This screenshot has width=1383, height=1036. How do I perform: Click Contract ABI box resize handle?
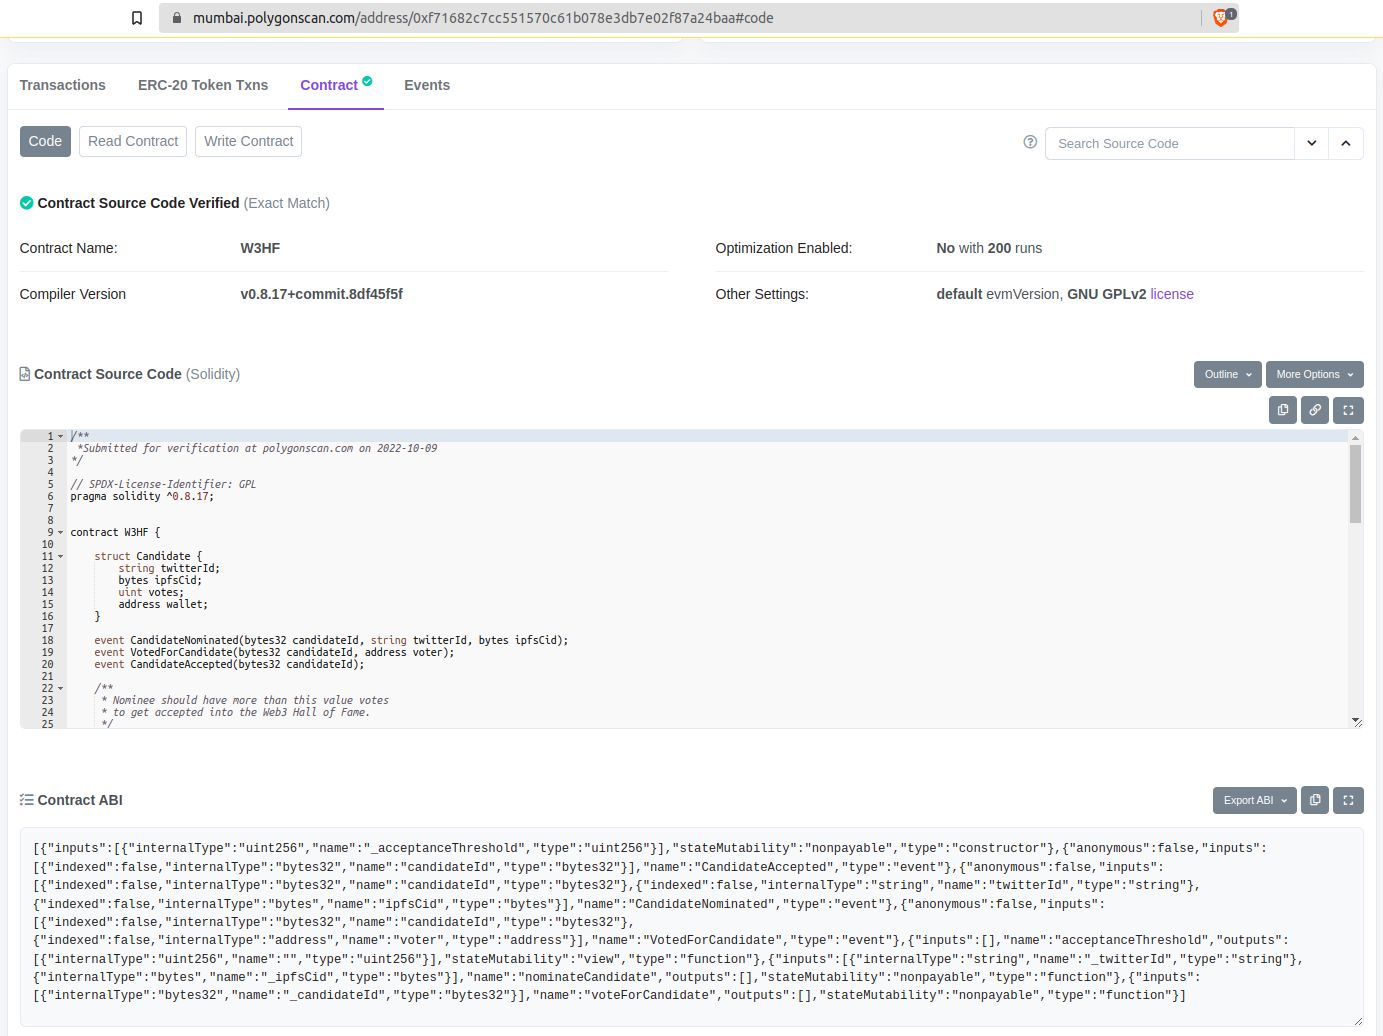click(x=1358, y=1021)
